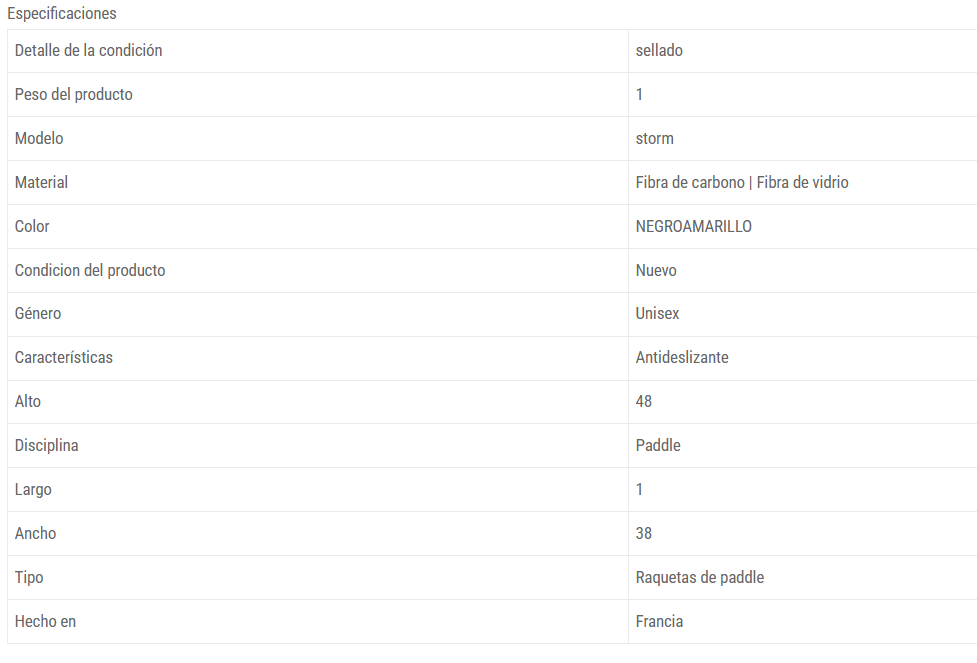The image size is (977, 663).
Task: Select the 'Hecho en' row label
Action: click(45, 621)
